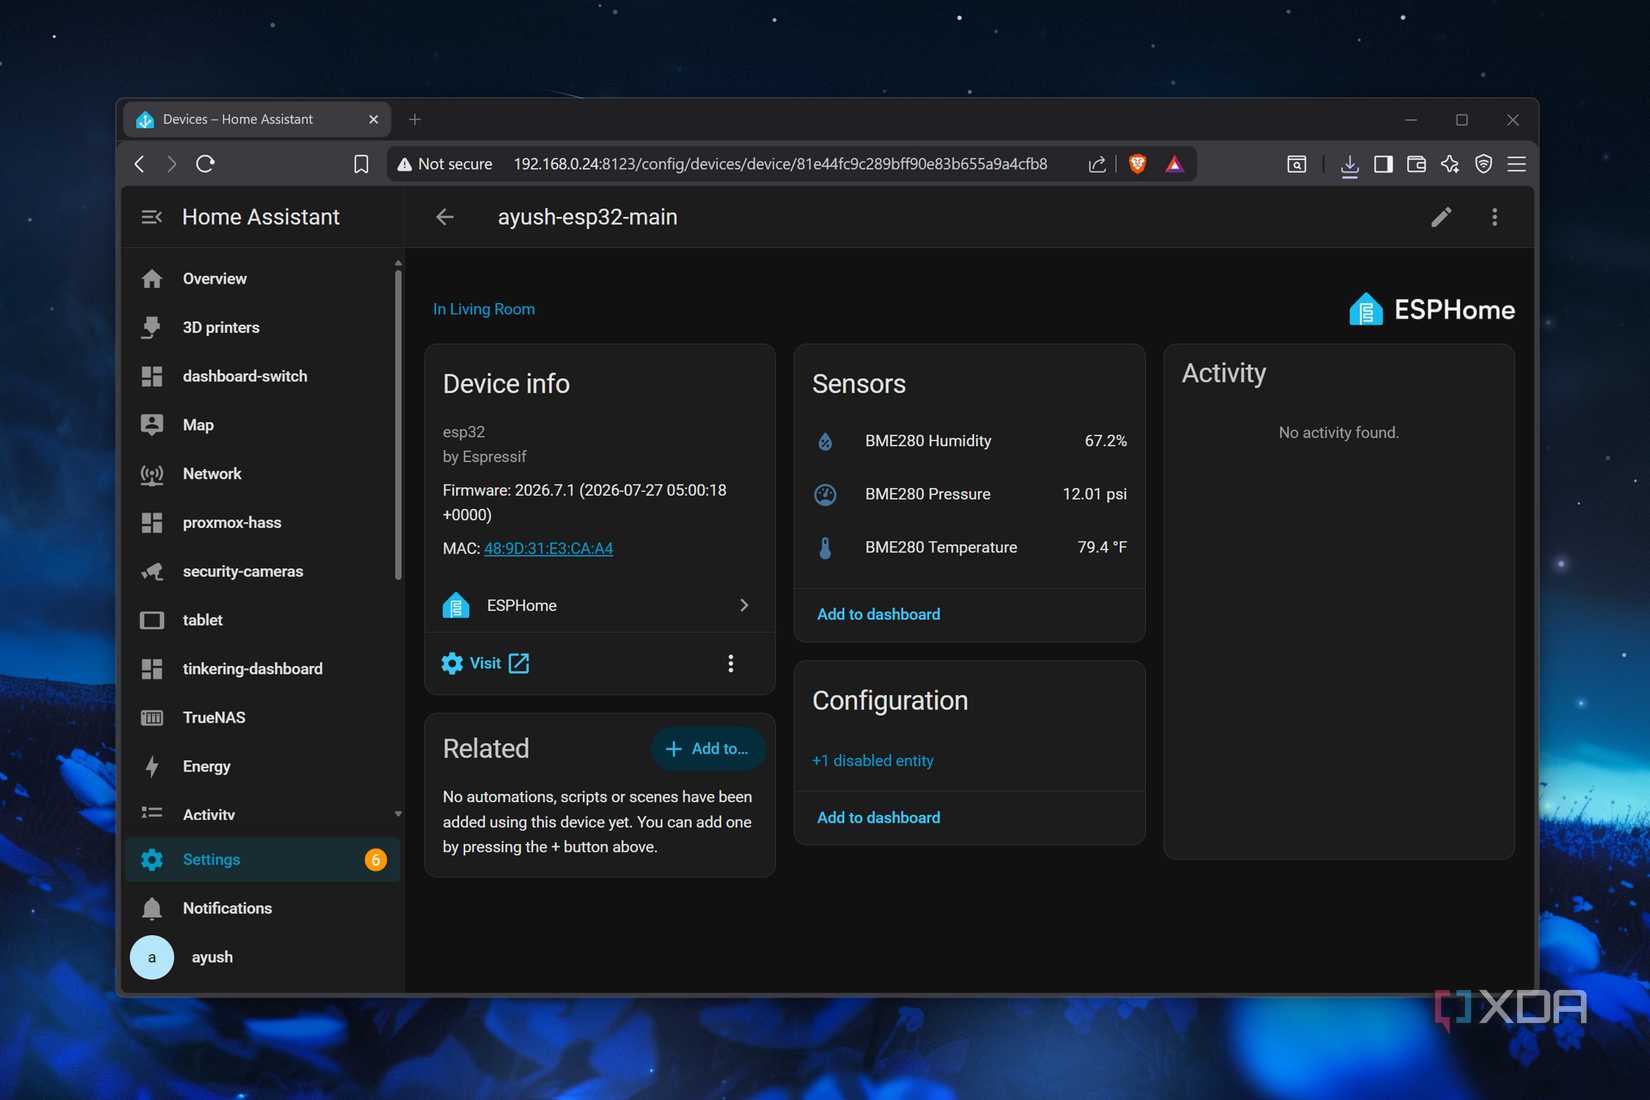Viewport: 1650px width, 1100px height.
Task: Collapse the Home Assistant sidebar menu
Action: tap(152, 217)
